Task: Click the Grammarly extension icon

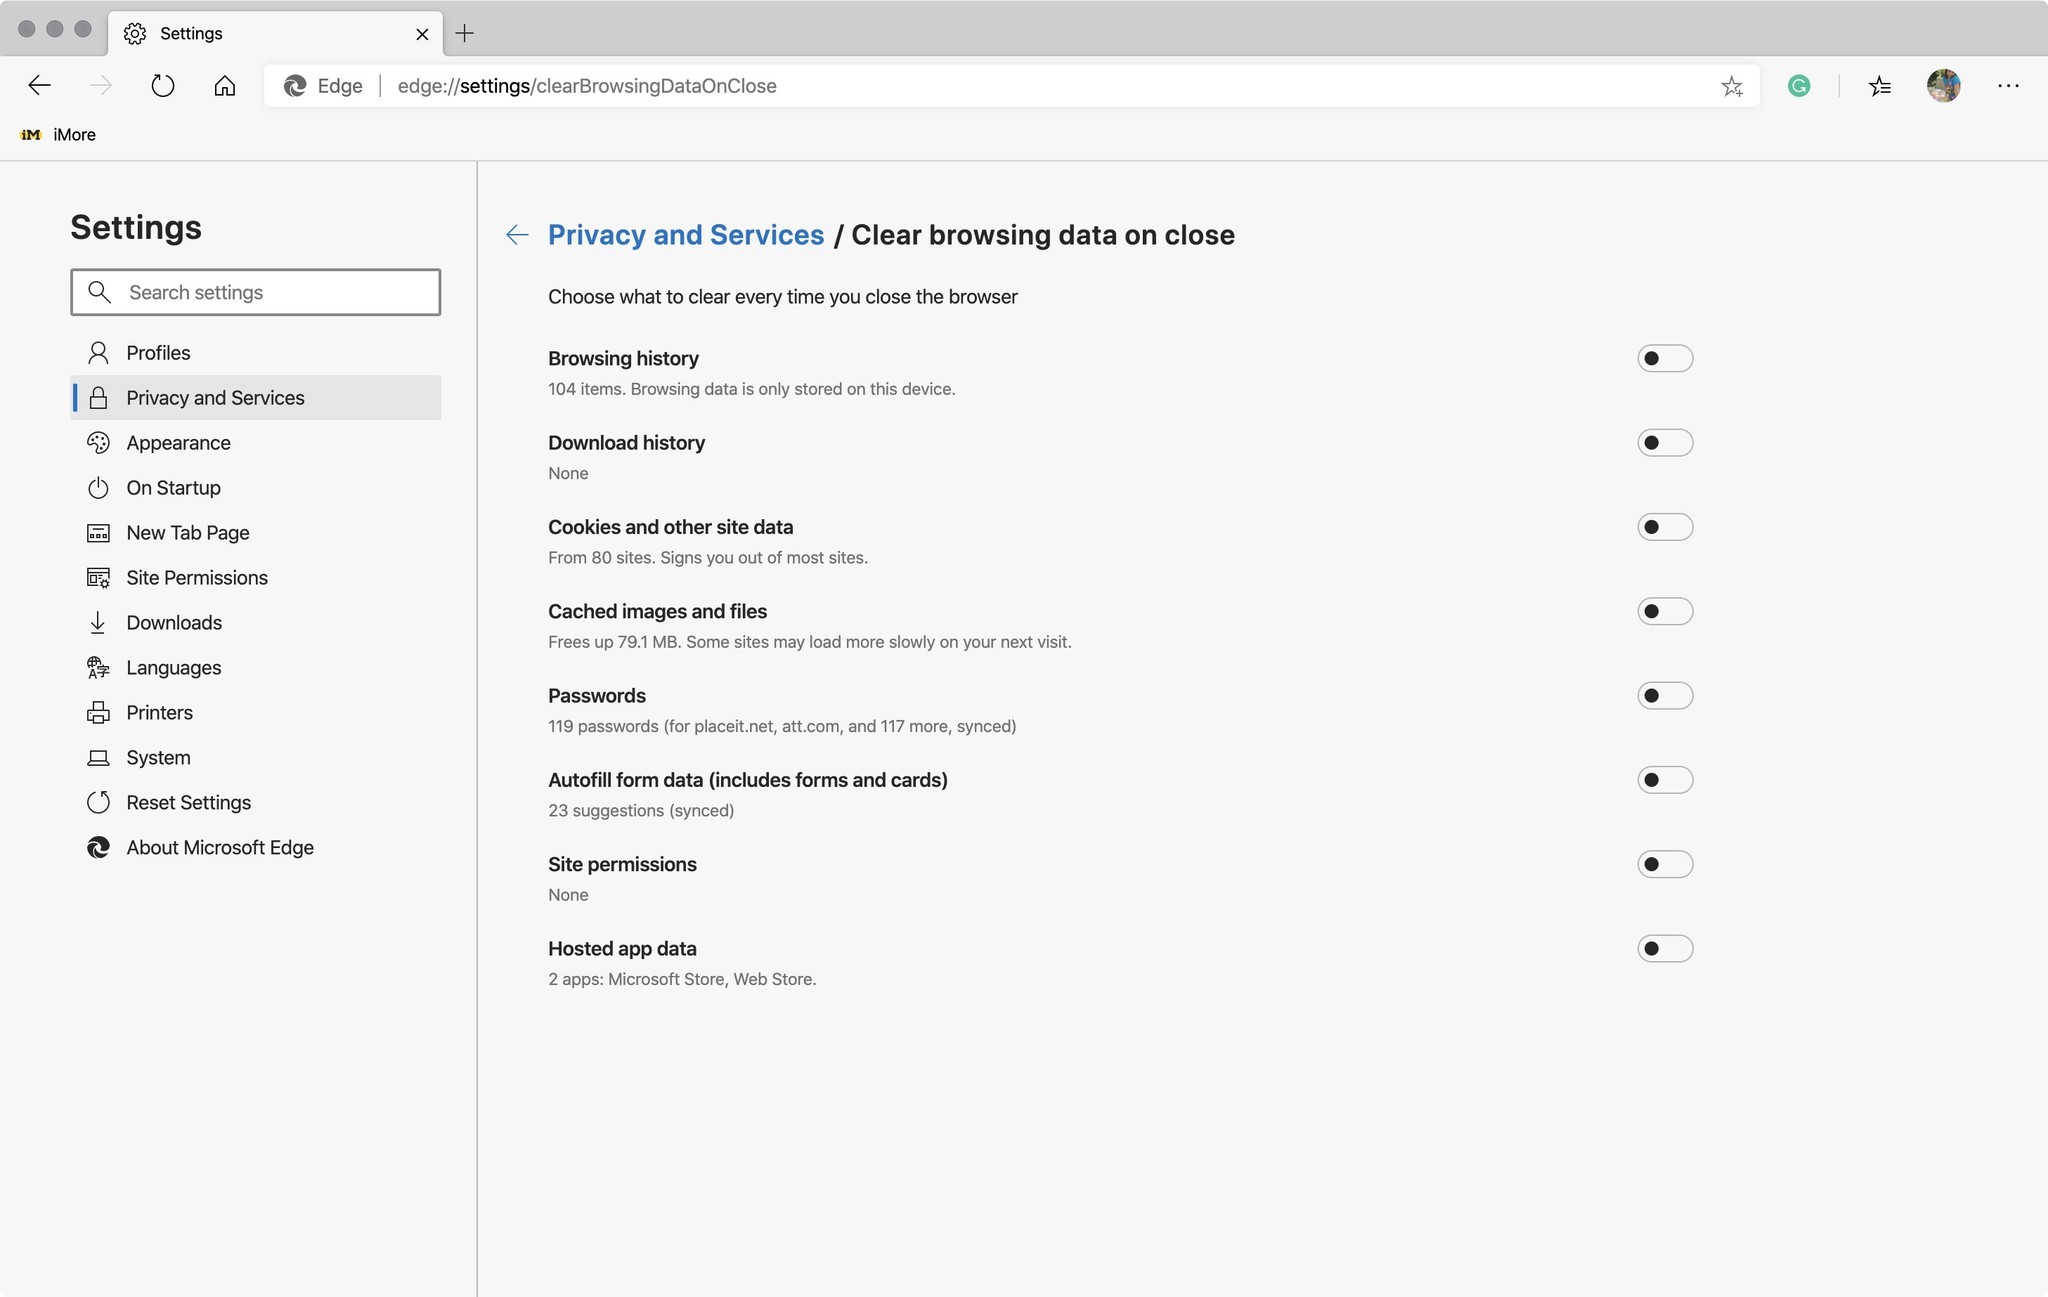Action: [1799, 86]
